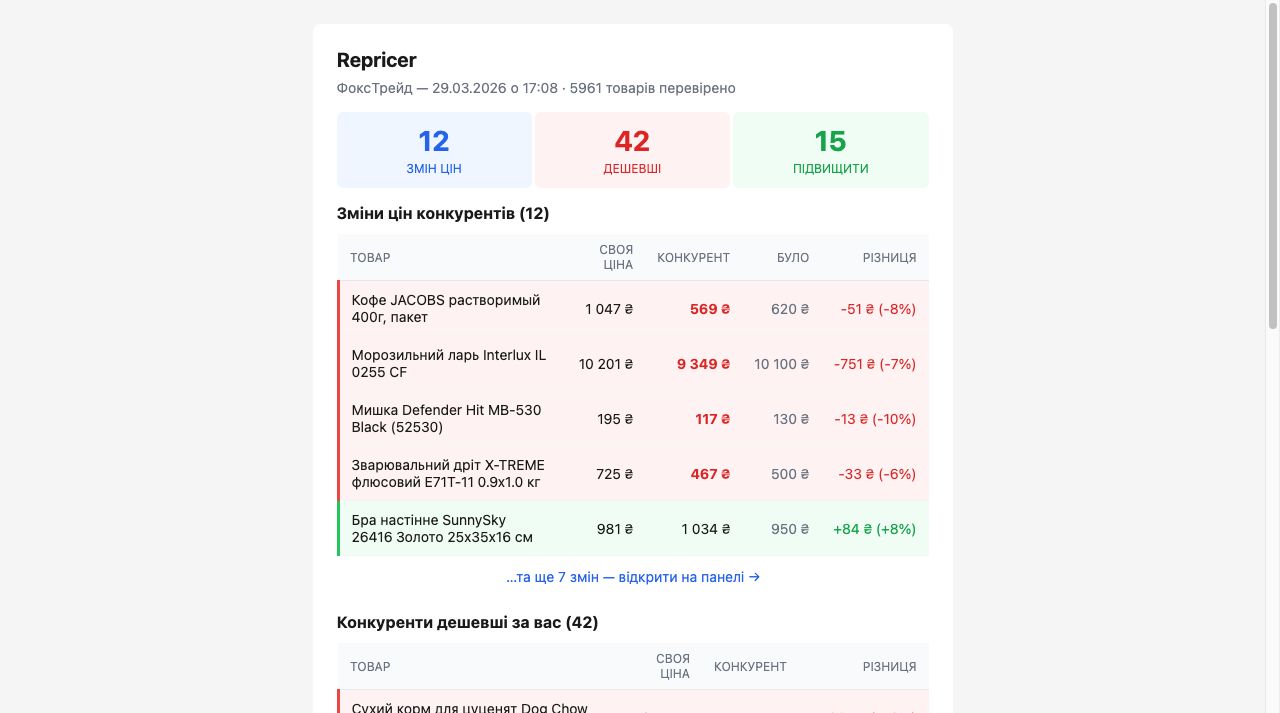Click the БУЛО column header
Image resolution: width=1280 pixels, height=713 pixels.
click(793, 257)
